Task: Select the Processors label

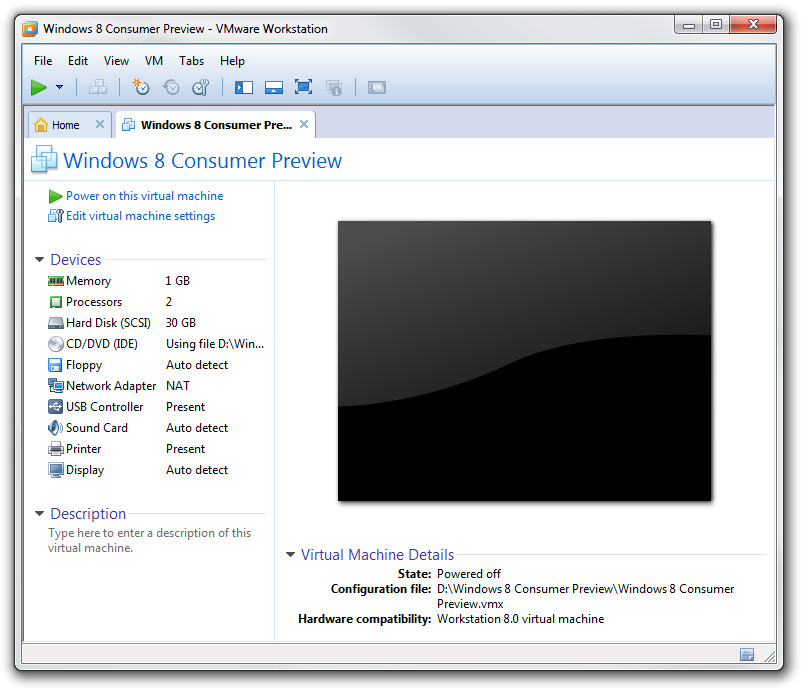Action: click(94, 302)
